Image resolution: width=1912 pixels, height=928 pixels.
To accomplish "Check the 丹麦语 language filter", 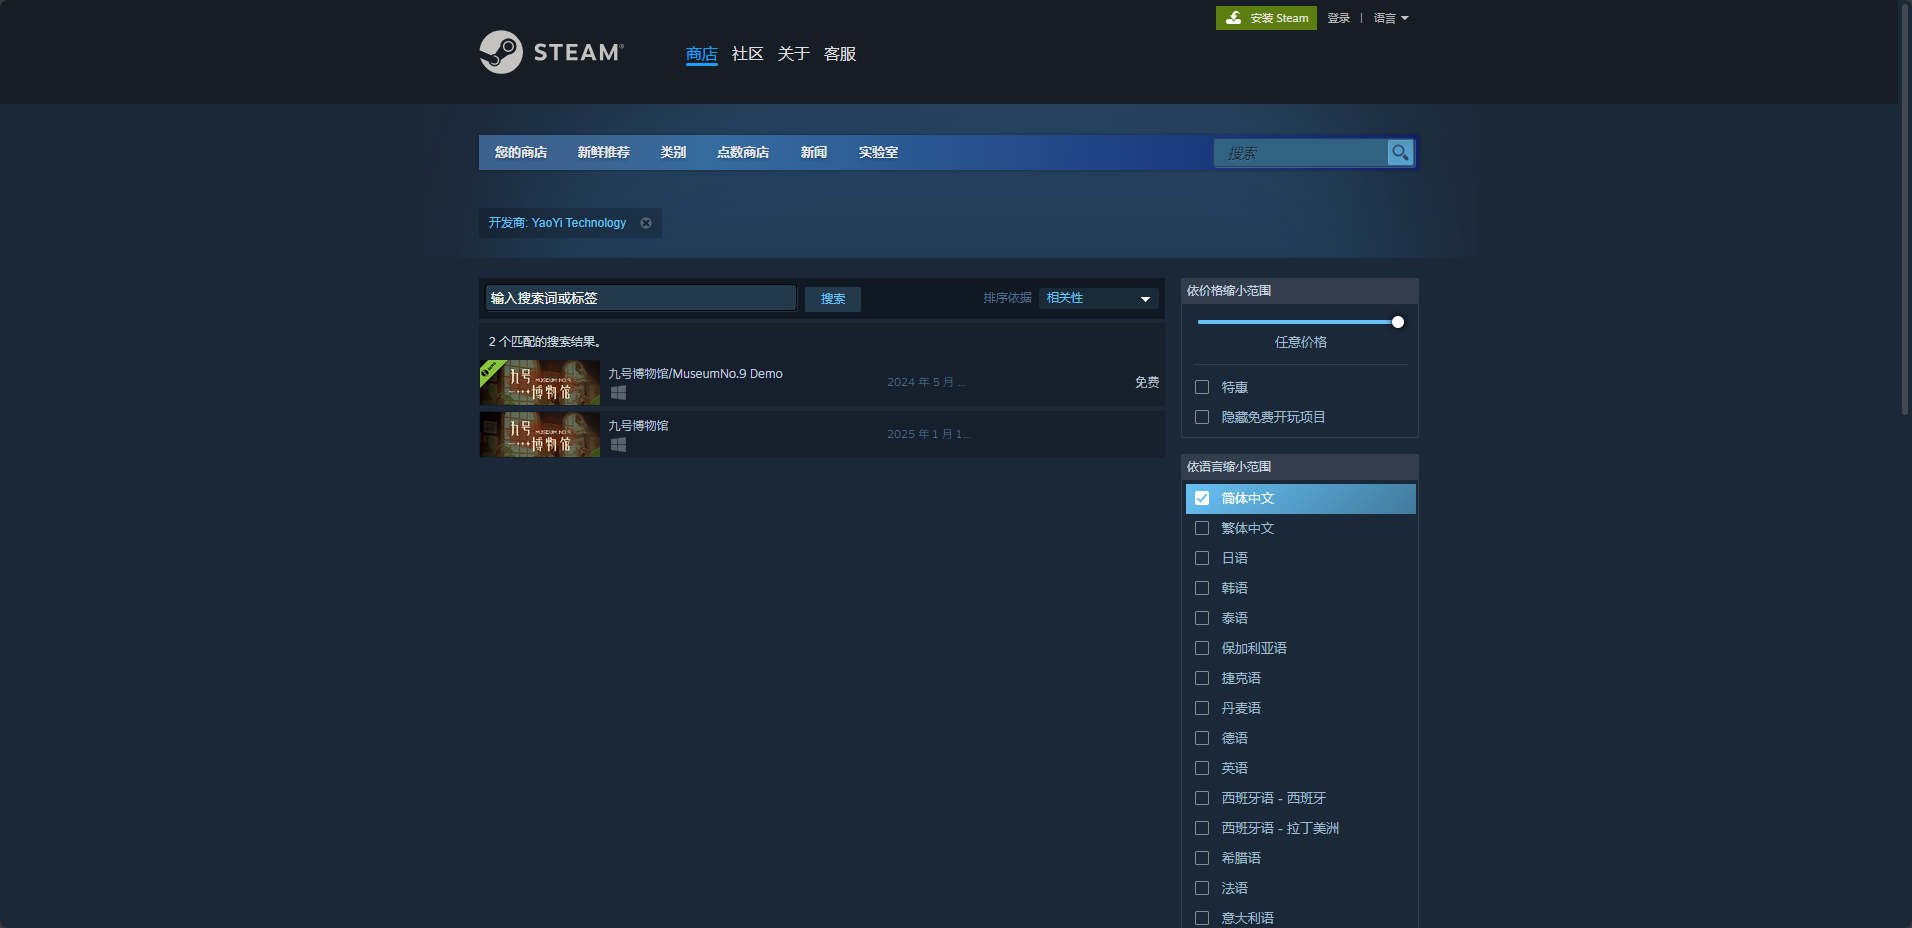I will [1202, 708].
